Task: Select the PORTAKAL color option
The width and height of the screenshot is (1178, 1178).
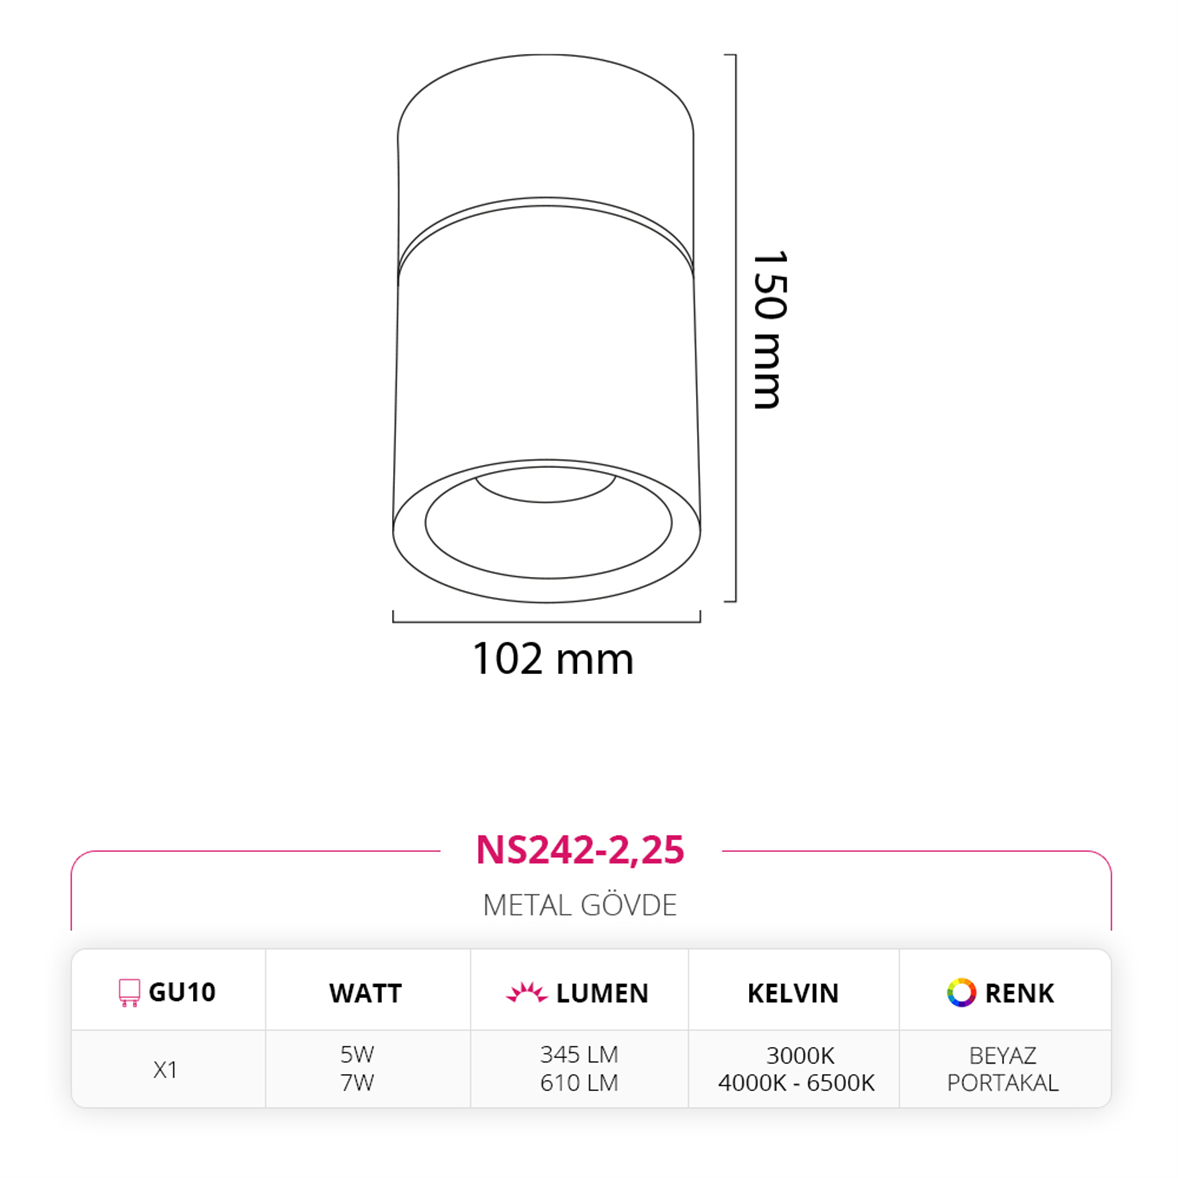Action: point(1002,1083)
